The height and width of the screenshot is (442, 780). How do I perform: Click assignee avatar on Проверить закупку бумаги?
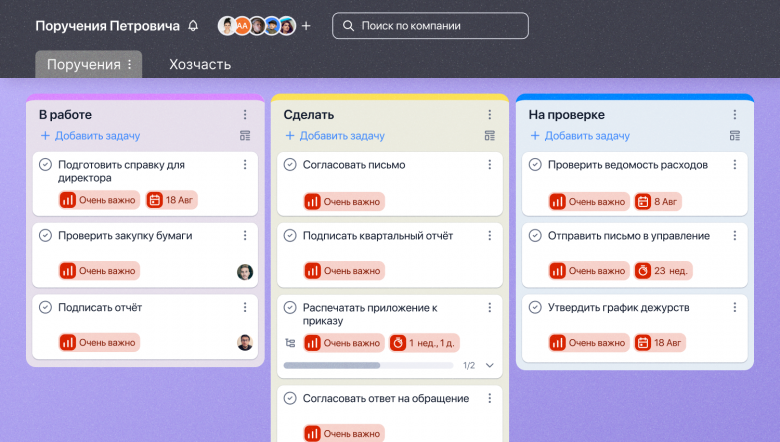coord(245,272)
